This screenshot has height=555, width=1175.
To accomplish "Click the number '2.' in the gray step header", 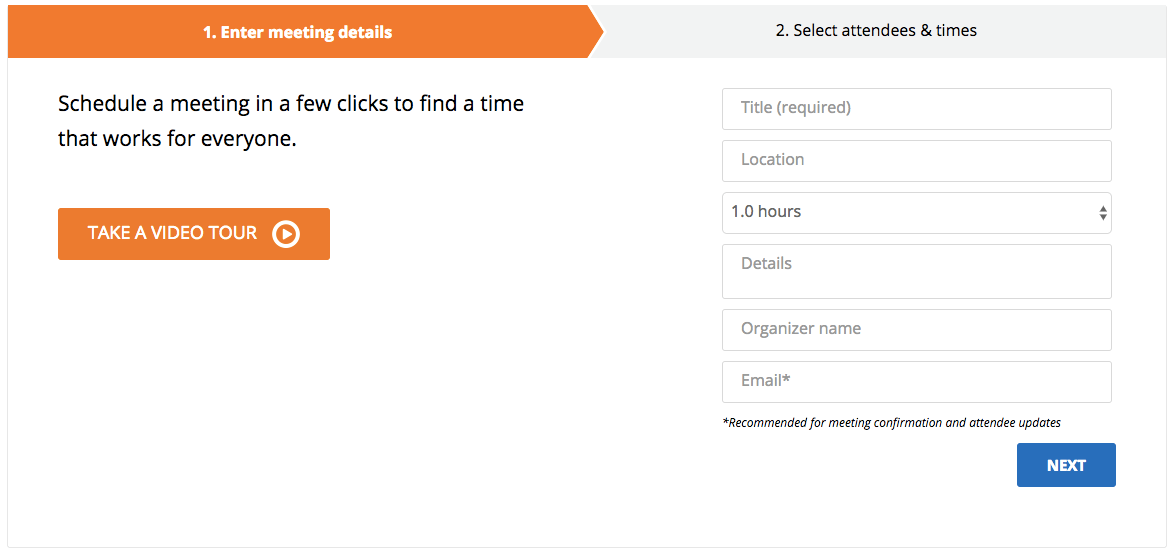I will 782,31.
